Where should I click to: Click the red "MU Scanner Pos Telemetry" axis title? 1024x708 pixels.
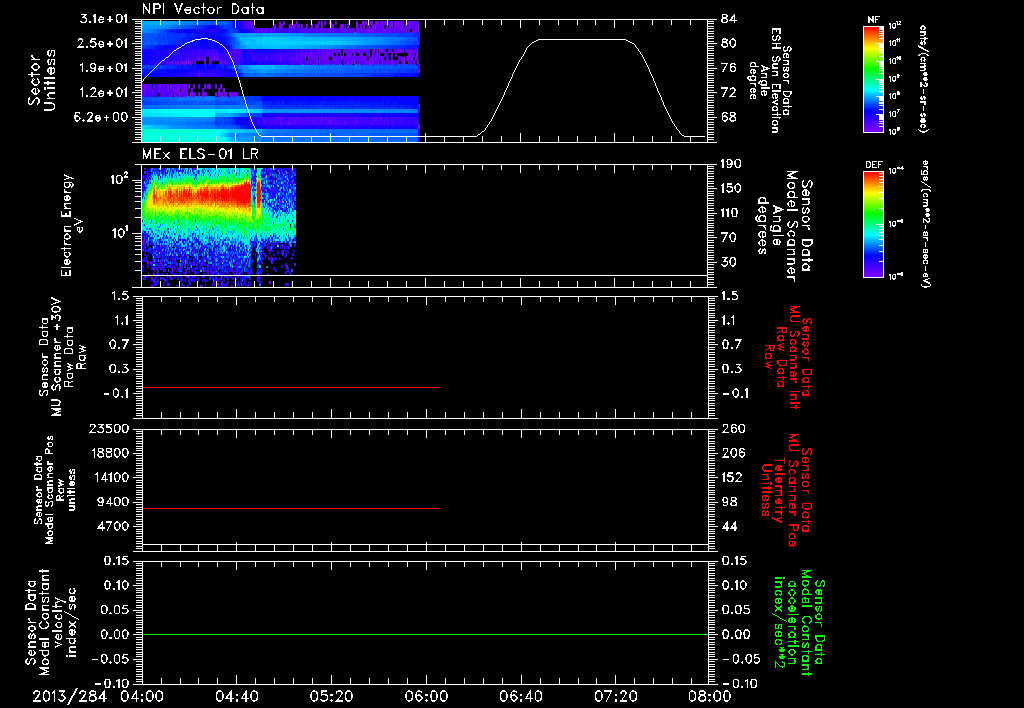787,490
